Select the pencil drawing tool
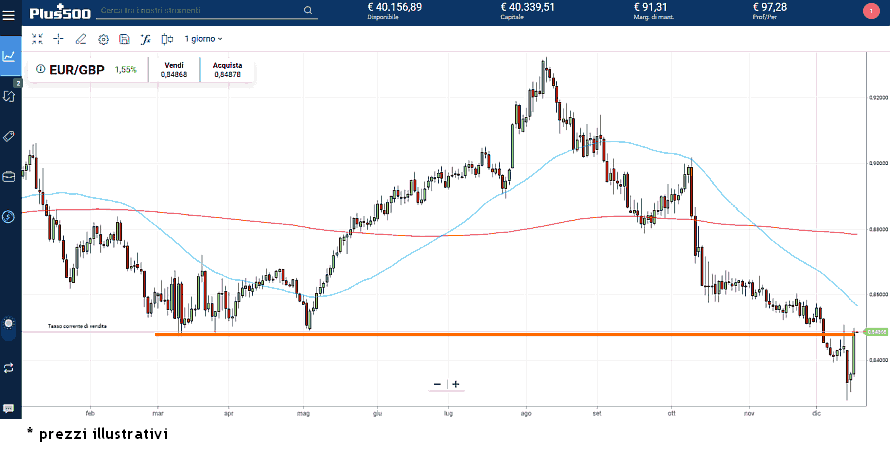 pos(81,39)
